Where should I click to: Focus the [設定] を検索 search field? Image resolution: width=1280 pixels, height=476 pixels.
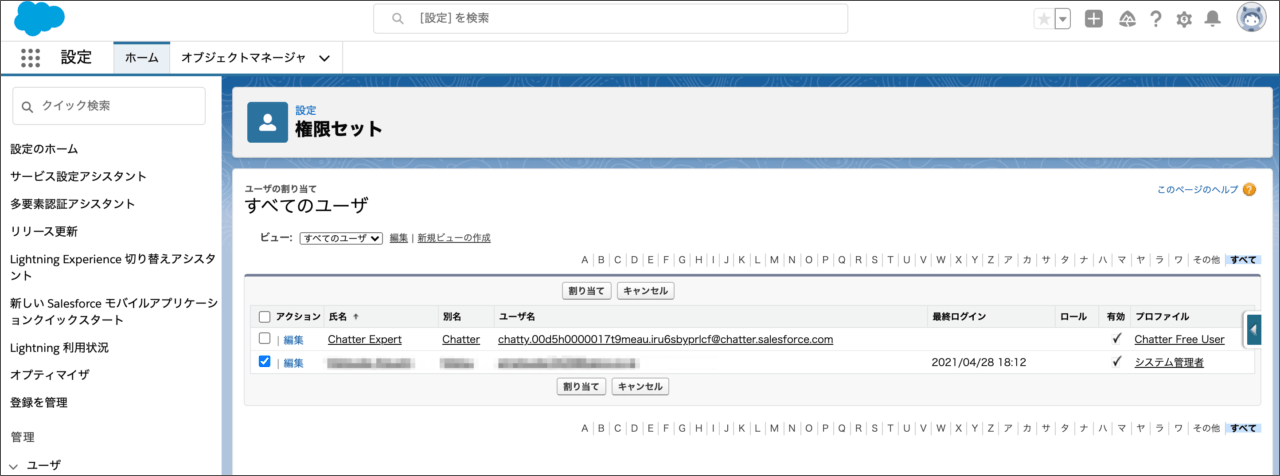[x=610, y=19]
